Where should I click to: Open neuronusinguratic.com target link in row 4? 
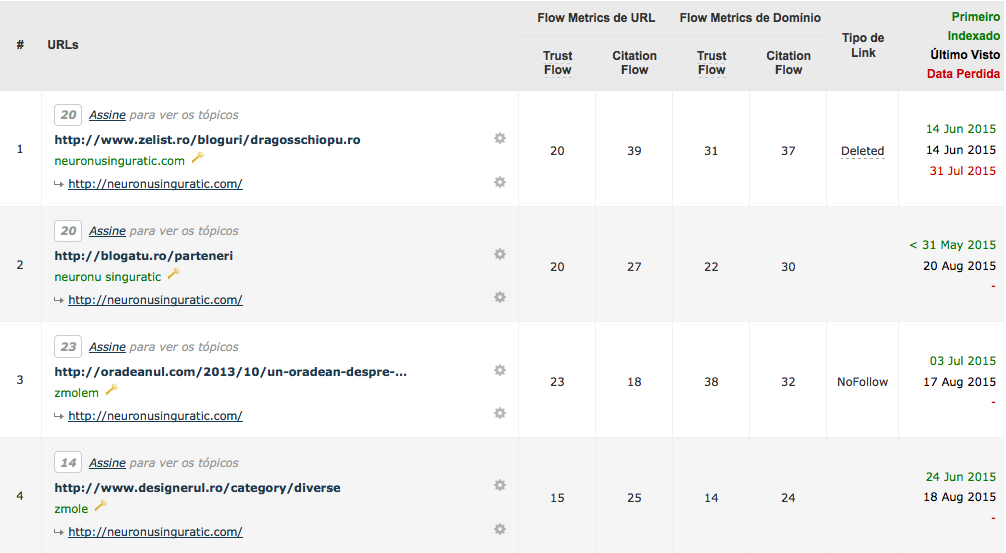click(155, 532)
